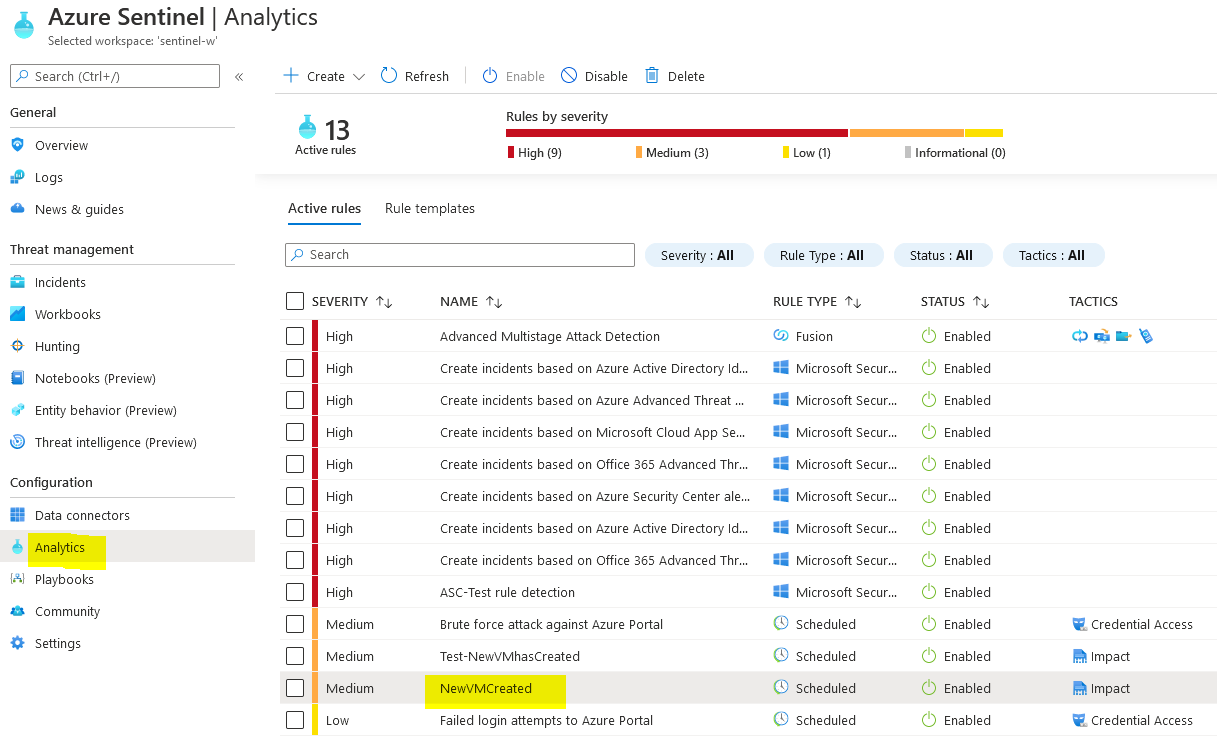Sort by the RULE TYPE column arrows

[853, 301]
